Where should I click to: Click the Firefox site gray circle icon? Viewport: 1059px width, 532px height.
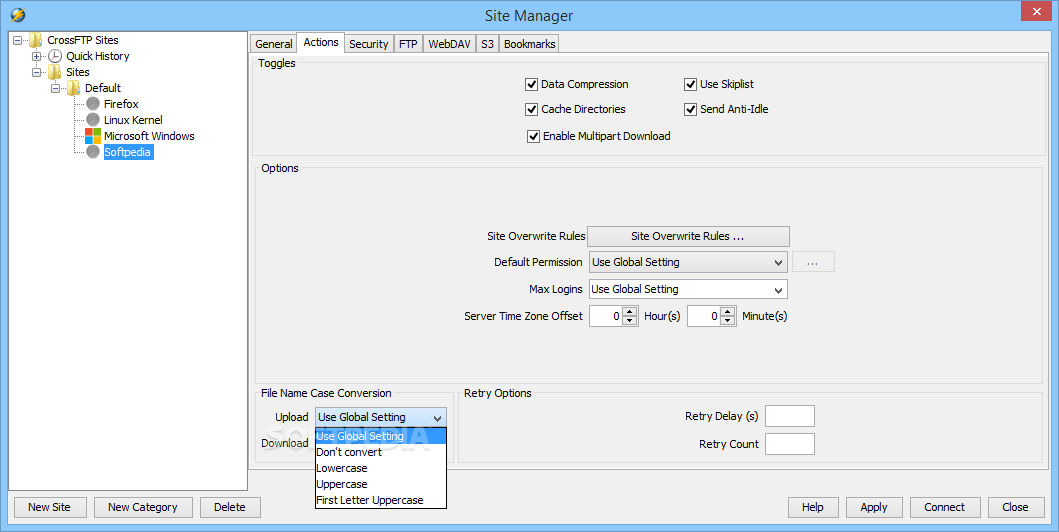[93, 104]
